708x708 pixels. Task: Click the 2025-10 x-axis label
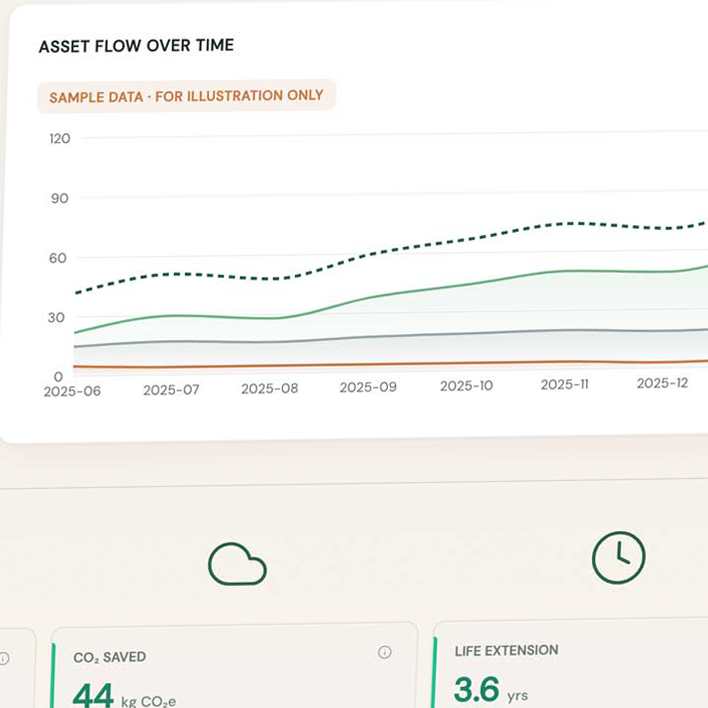(466, 386)
